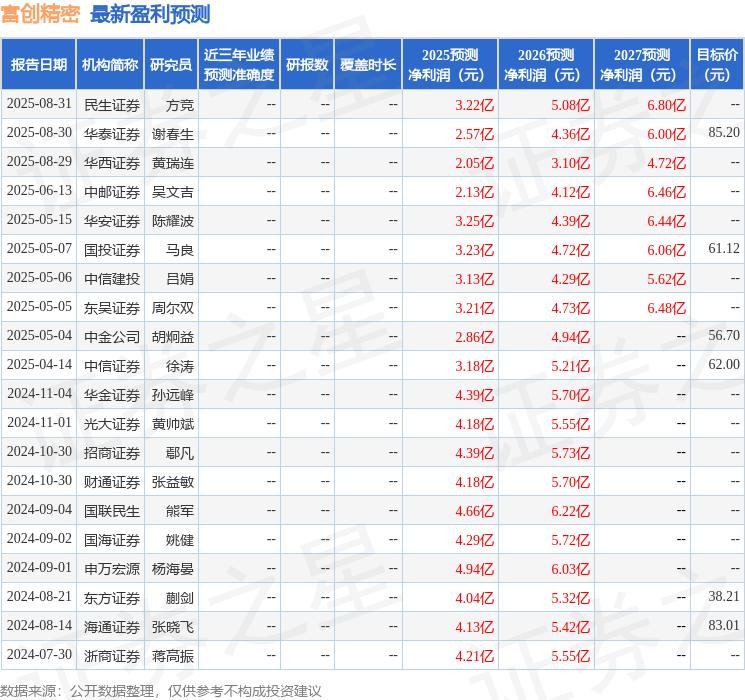Viewport: 745px width, 700px height.
Task: Click the 2027预测净利润 column header
Action: coord(642,64)
